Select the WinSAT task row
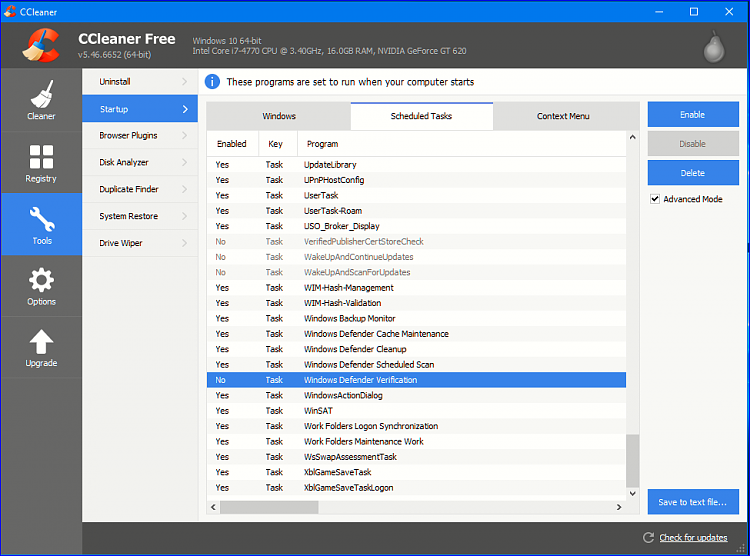The width and height of the screenshot is (750, 556). 416,411
